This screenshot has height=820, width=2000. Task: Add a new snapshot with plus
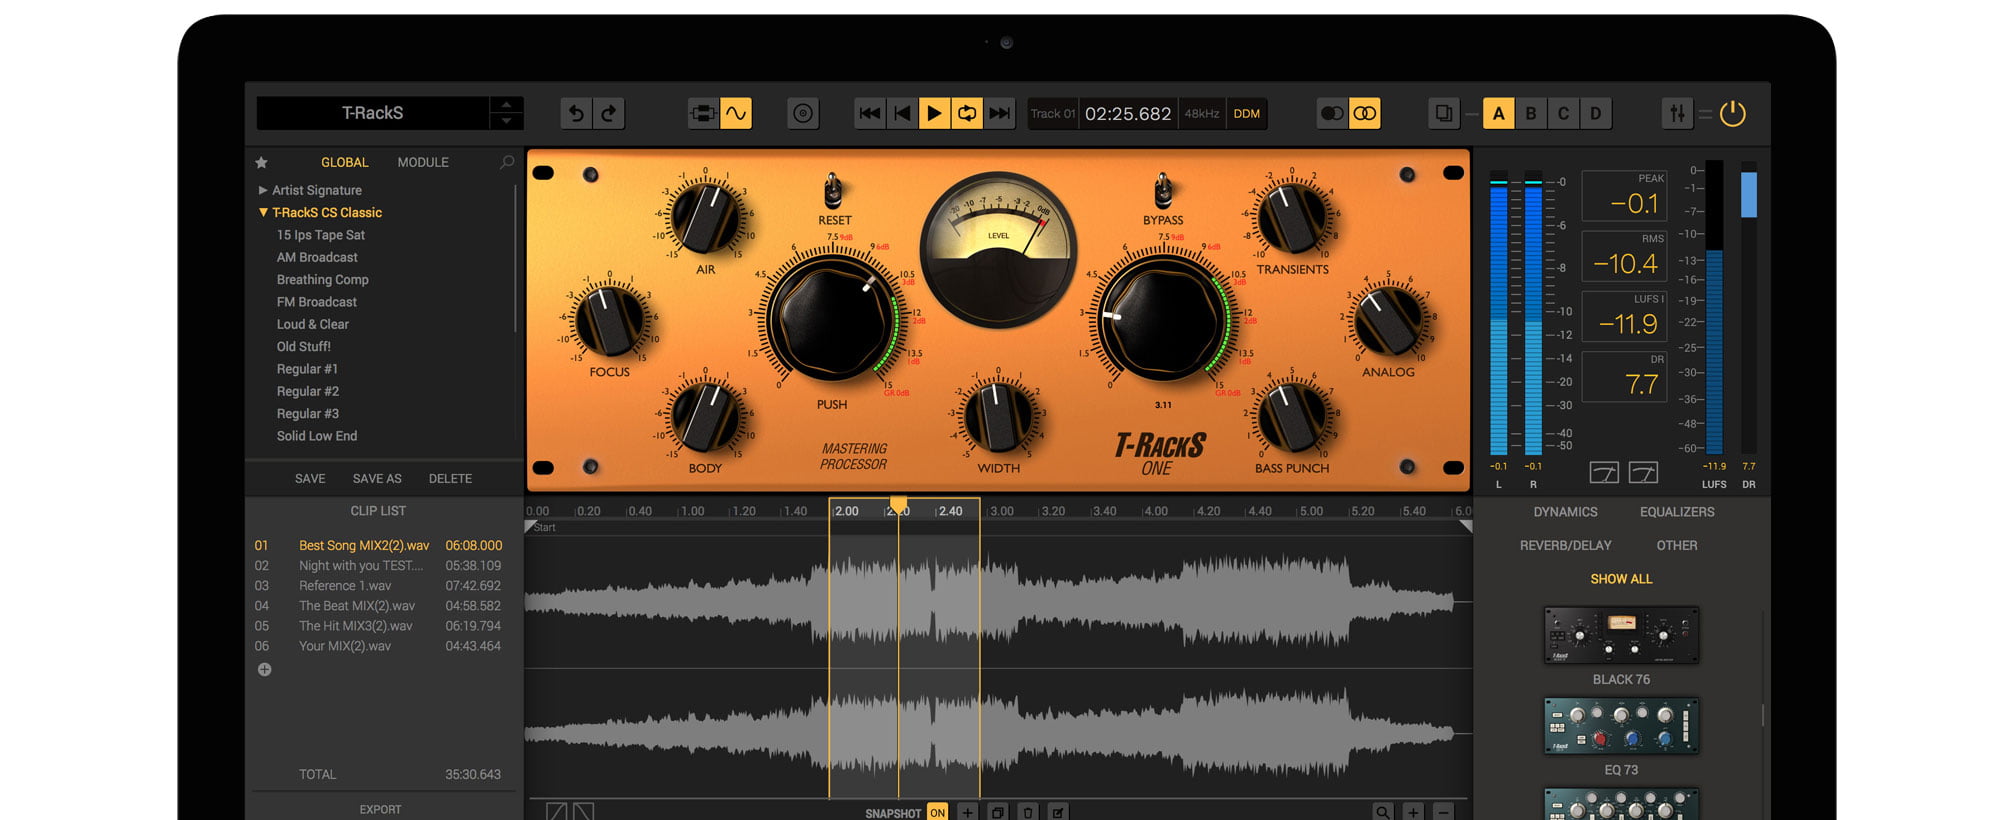[x=967, y=812]
